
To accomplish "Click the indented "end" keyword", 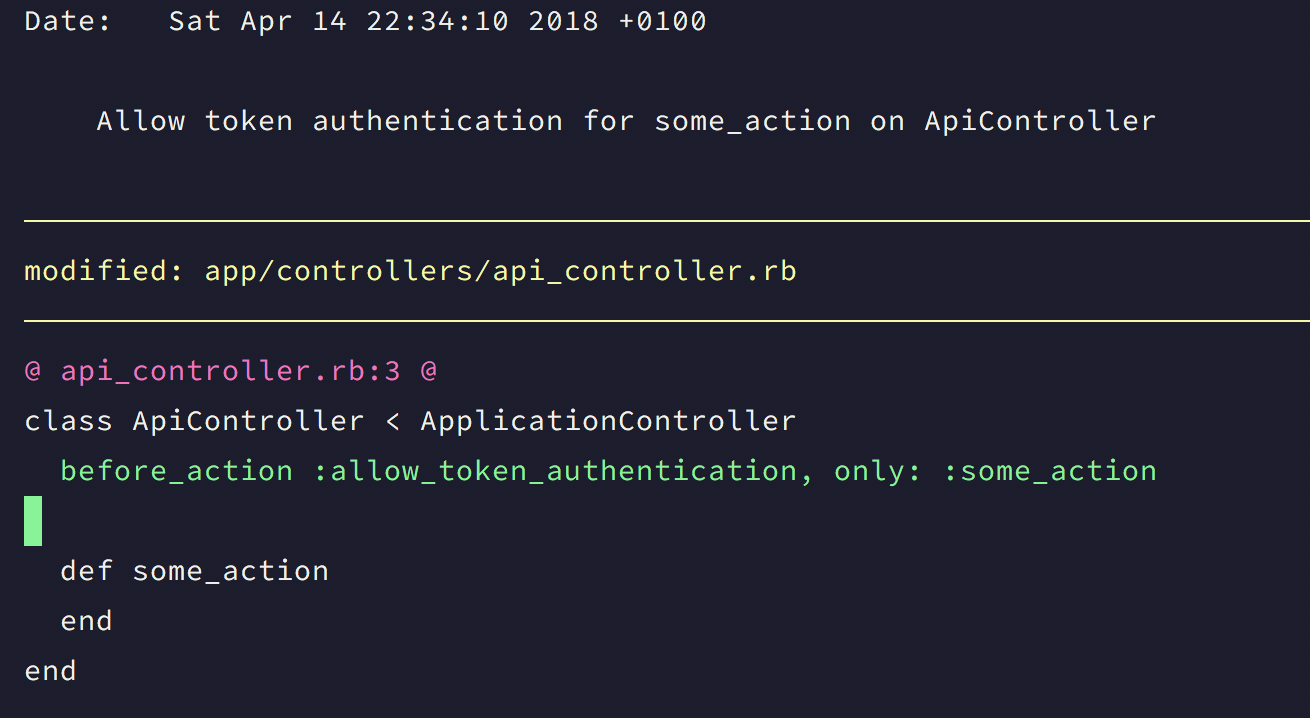I will coord(86,621).
